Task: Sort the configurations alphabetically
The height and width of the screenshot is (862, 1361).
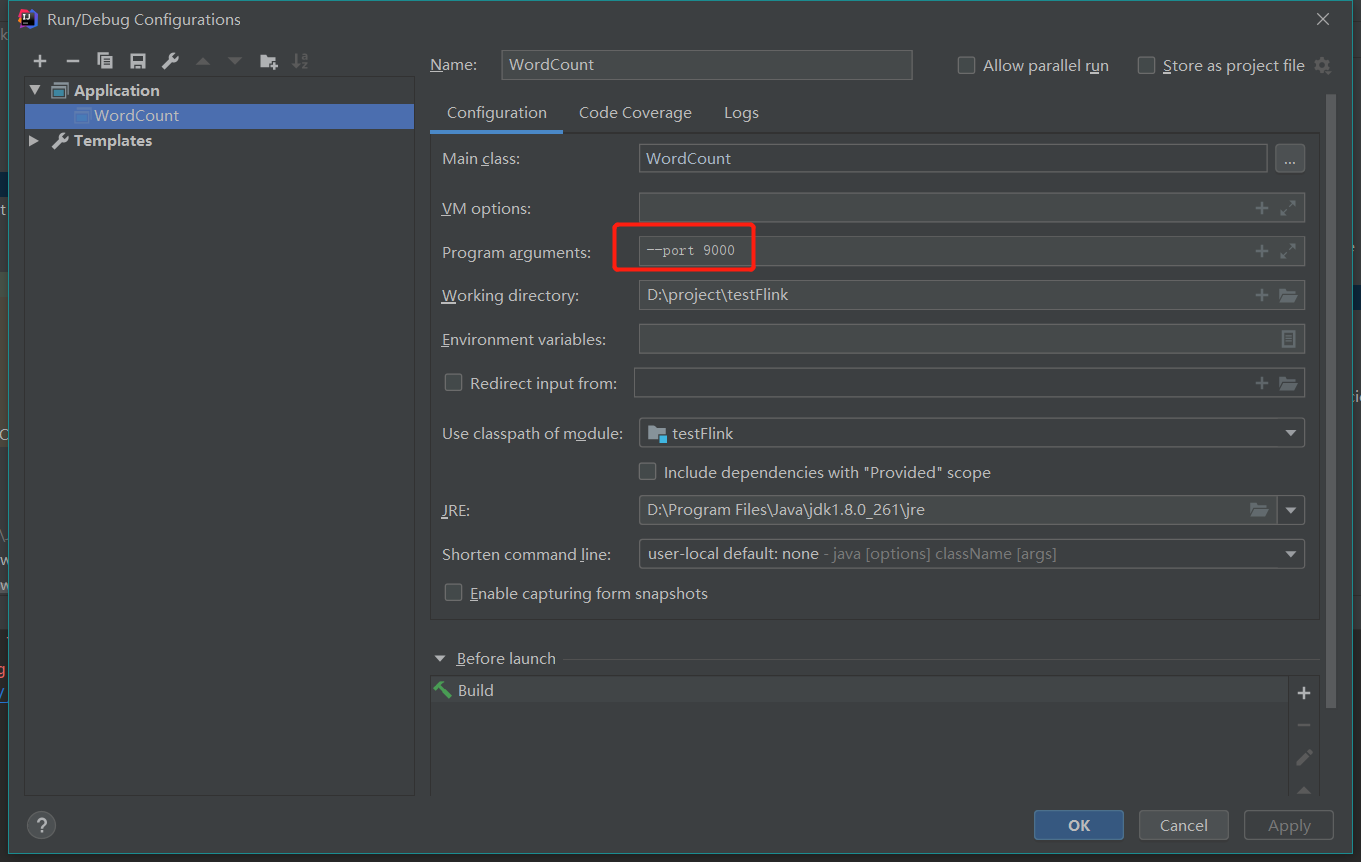Action: [x=300, y=62]
